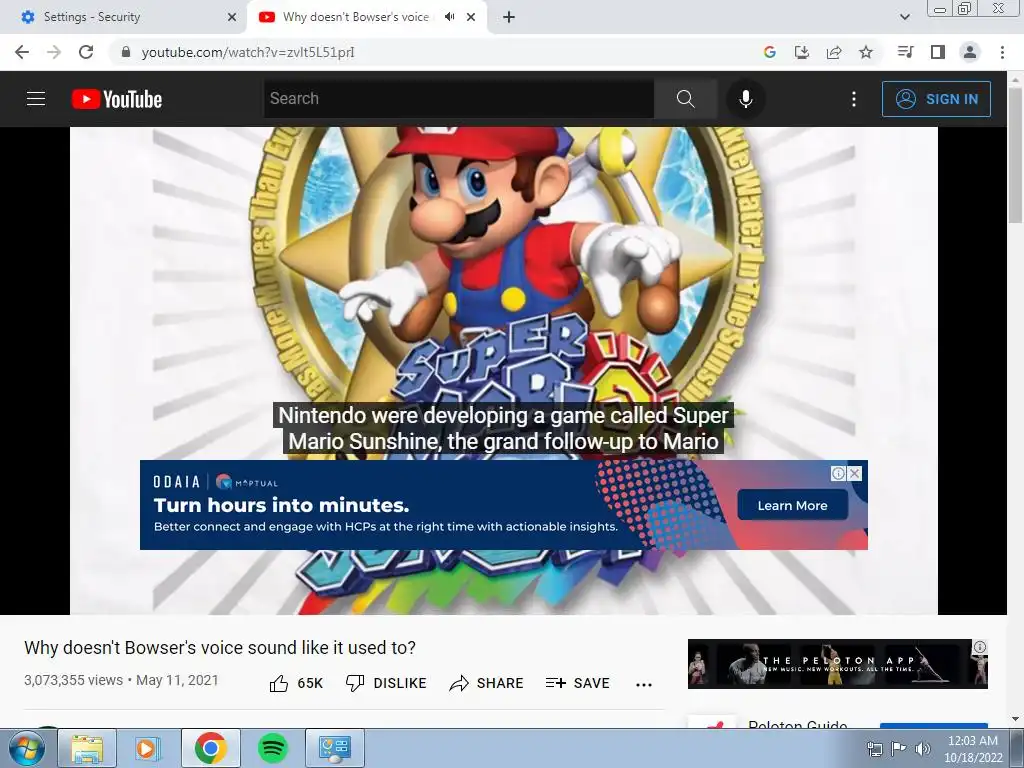Share this page from the address bar

point(834,52)
